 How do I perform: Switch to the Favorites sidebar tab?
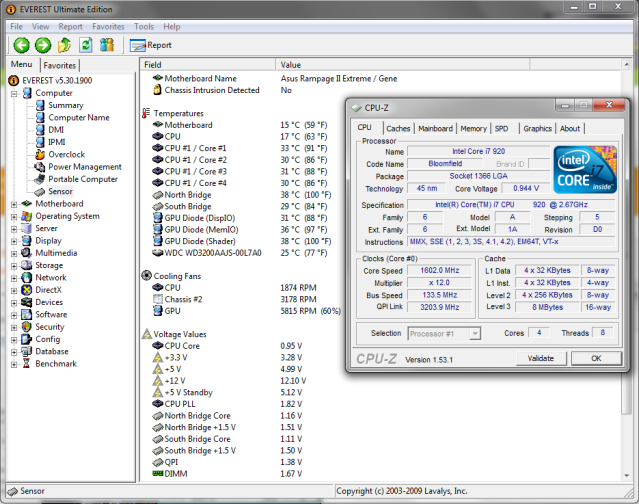coord(60,65)
